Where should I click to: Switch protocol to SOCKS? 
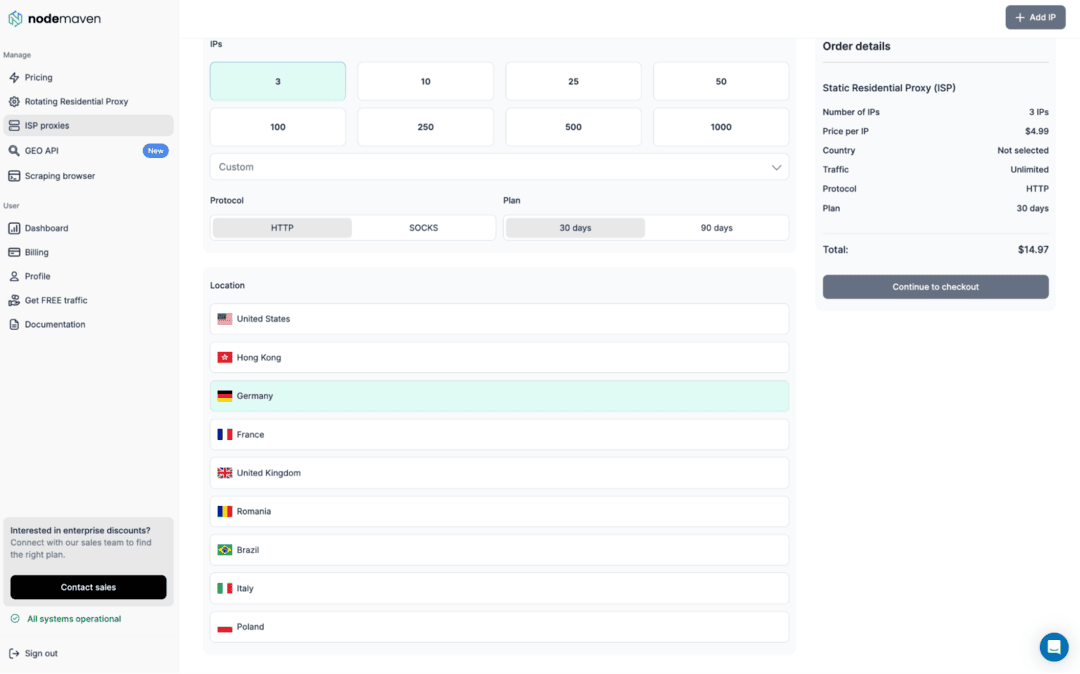coord(424,228)
